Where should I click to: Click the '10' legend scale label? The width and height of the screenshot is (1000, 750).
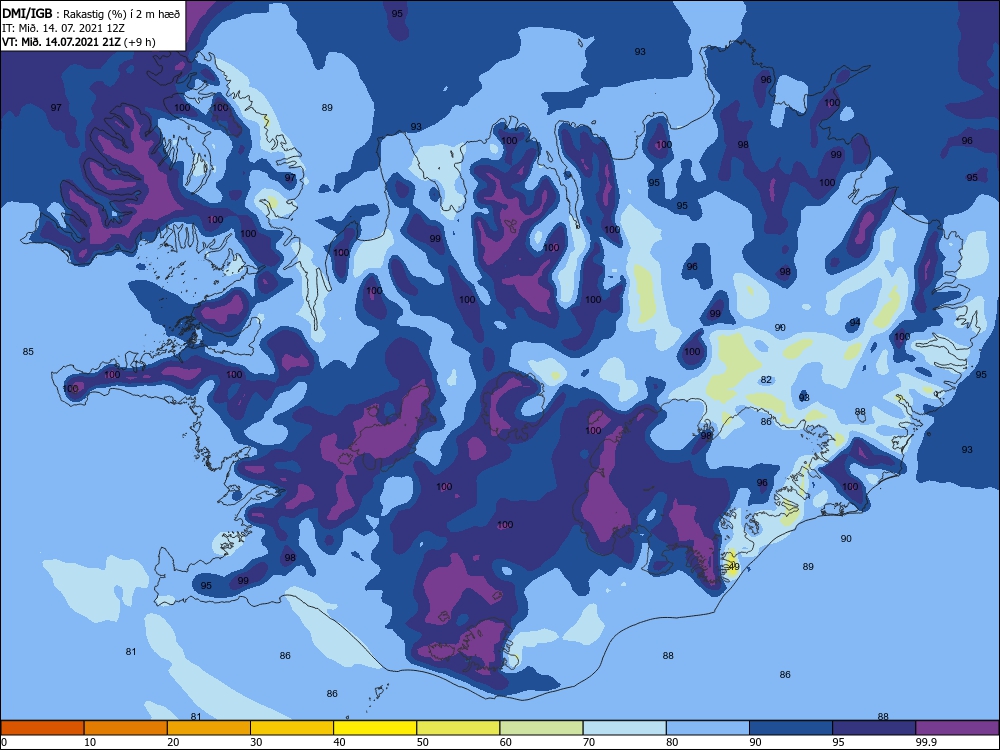[90, 742]
